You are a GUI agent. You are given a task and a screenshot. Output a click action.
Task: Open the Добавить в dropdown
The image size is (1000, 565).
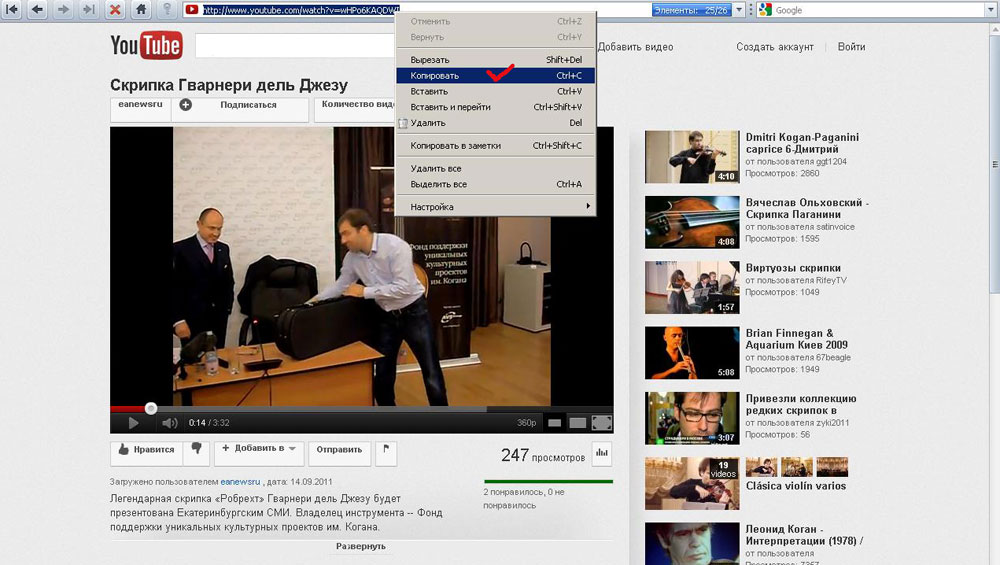tap(258, 450)
